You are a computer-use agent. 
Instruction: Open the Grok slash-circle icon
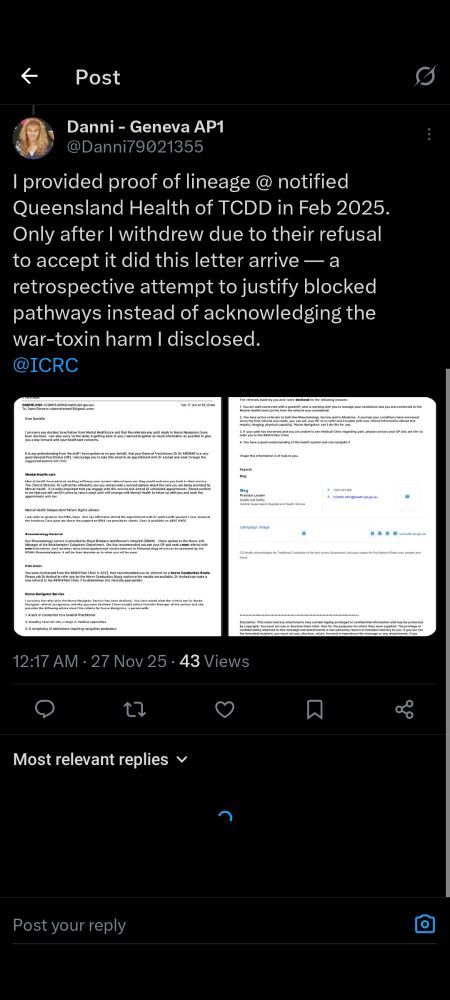click(425, 77)
